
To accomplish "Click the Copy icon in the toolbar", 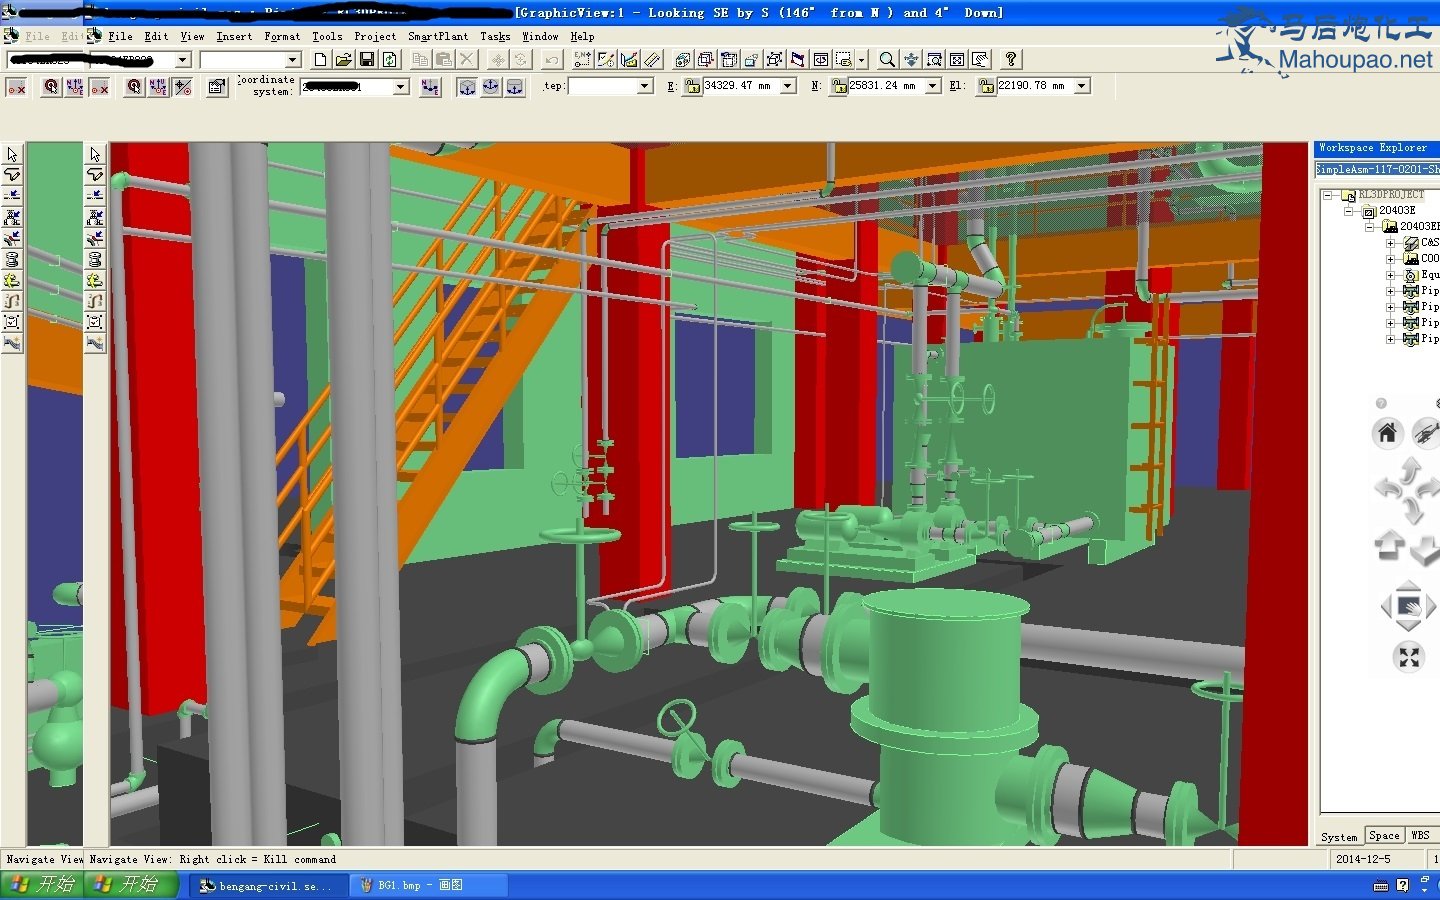I will [420, 60].
